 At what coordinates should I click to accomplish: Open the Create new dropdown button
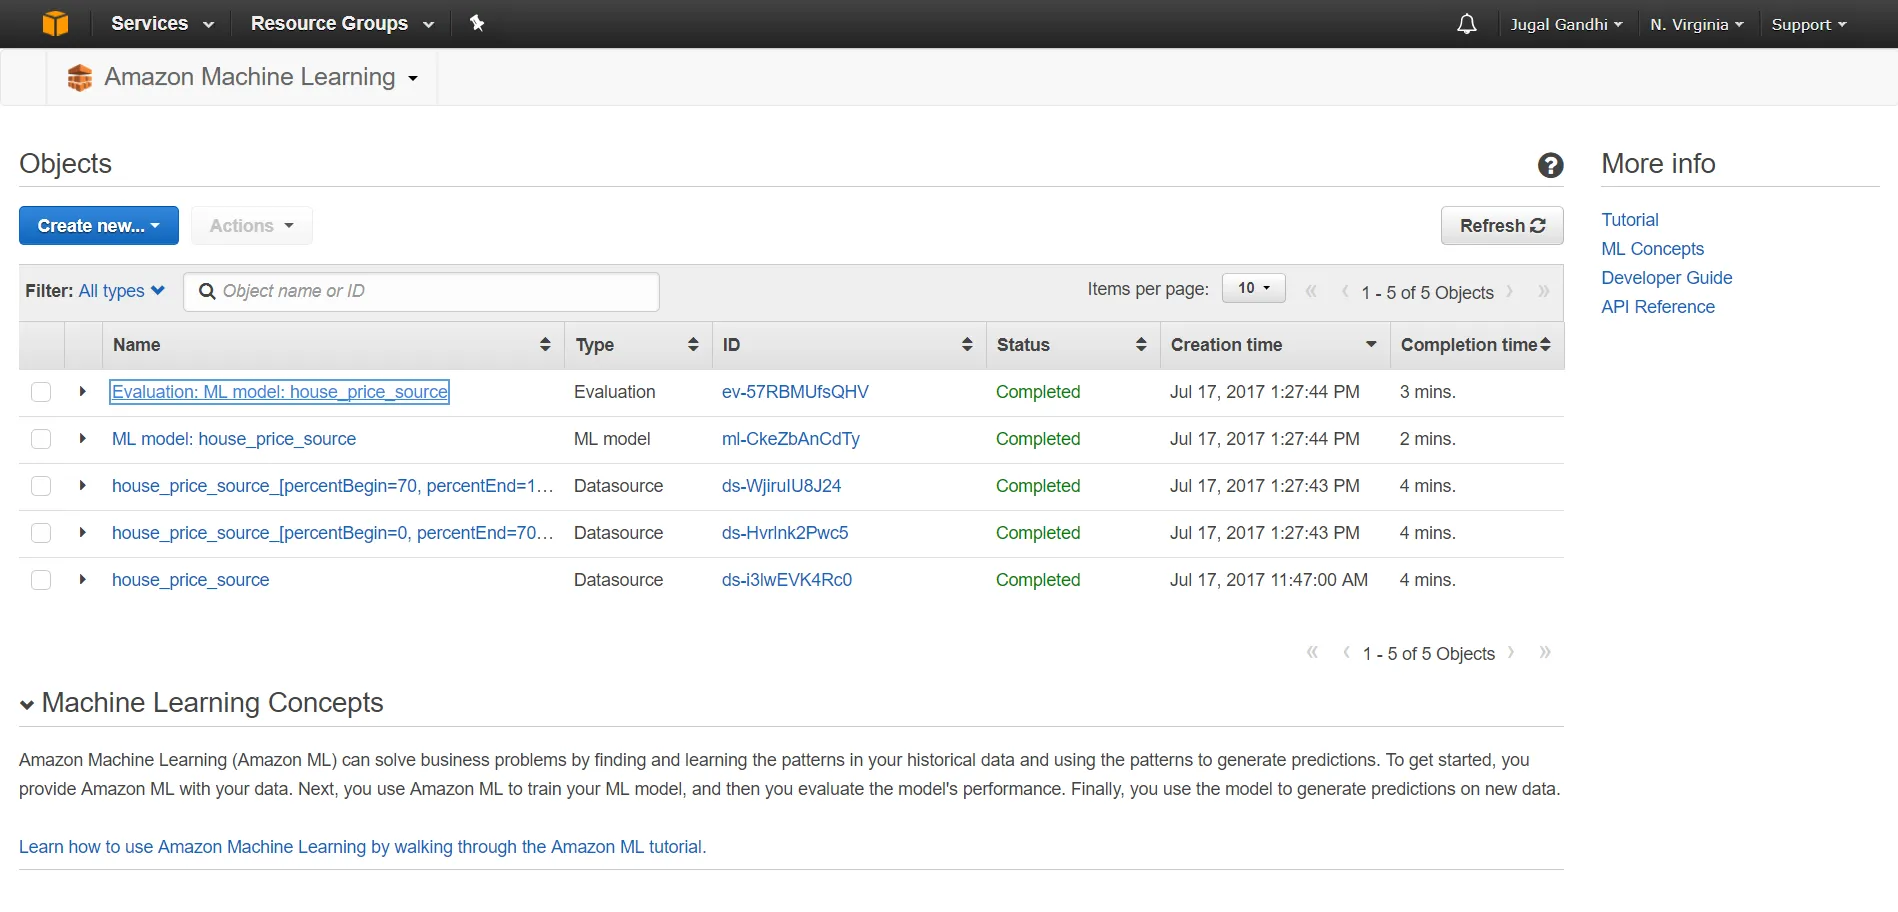[x=99, y=226]
